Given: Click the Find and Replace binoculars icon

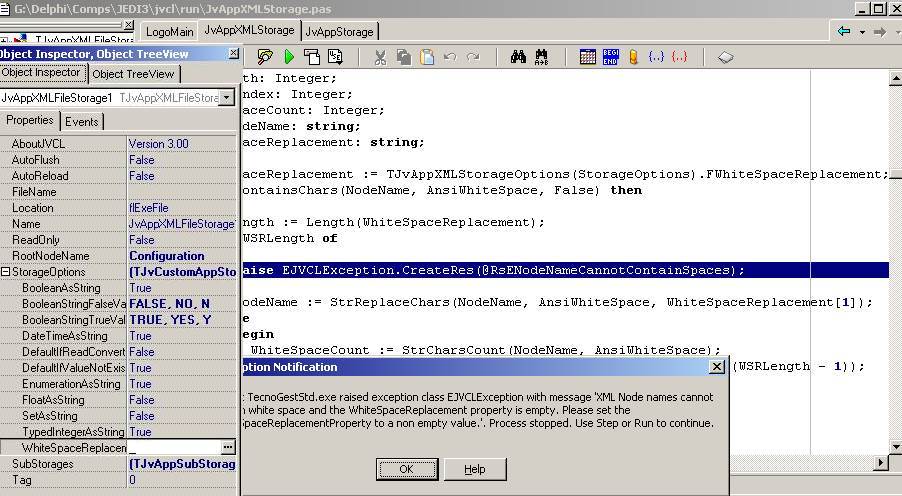Looking at the screenshot, I should coord(541,57).
